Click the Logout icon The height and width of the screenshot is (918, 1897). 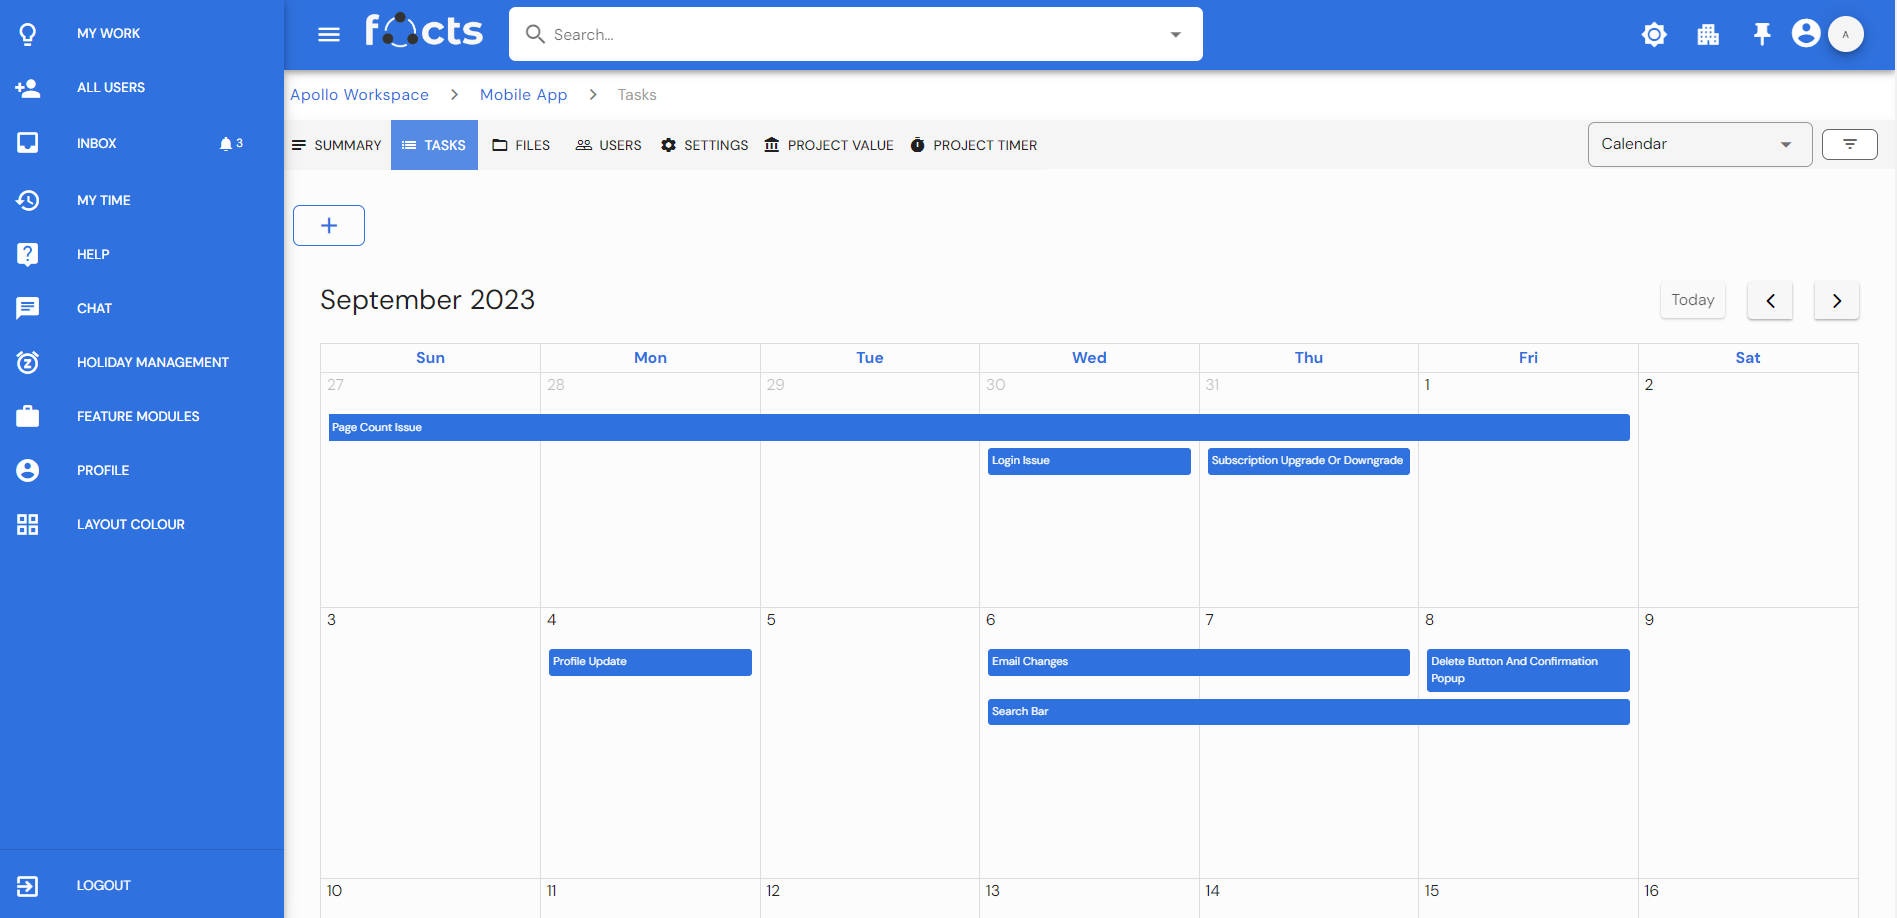(28, 885)
